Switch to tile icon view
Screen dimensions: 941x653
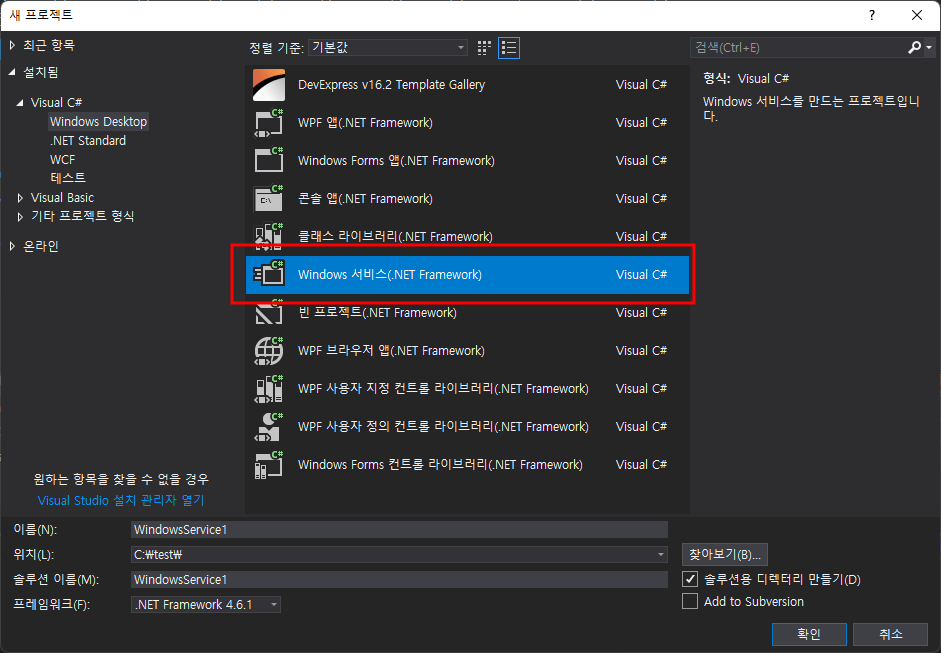[484, 48]
